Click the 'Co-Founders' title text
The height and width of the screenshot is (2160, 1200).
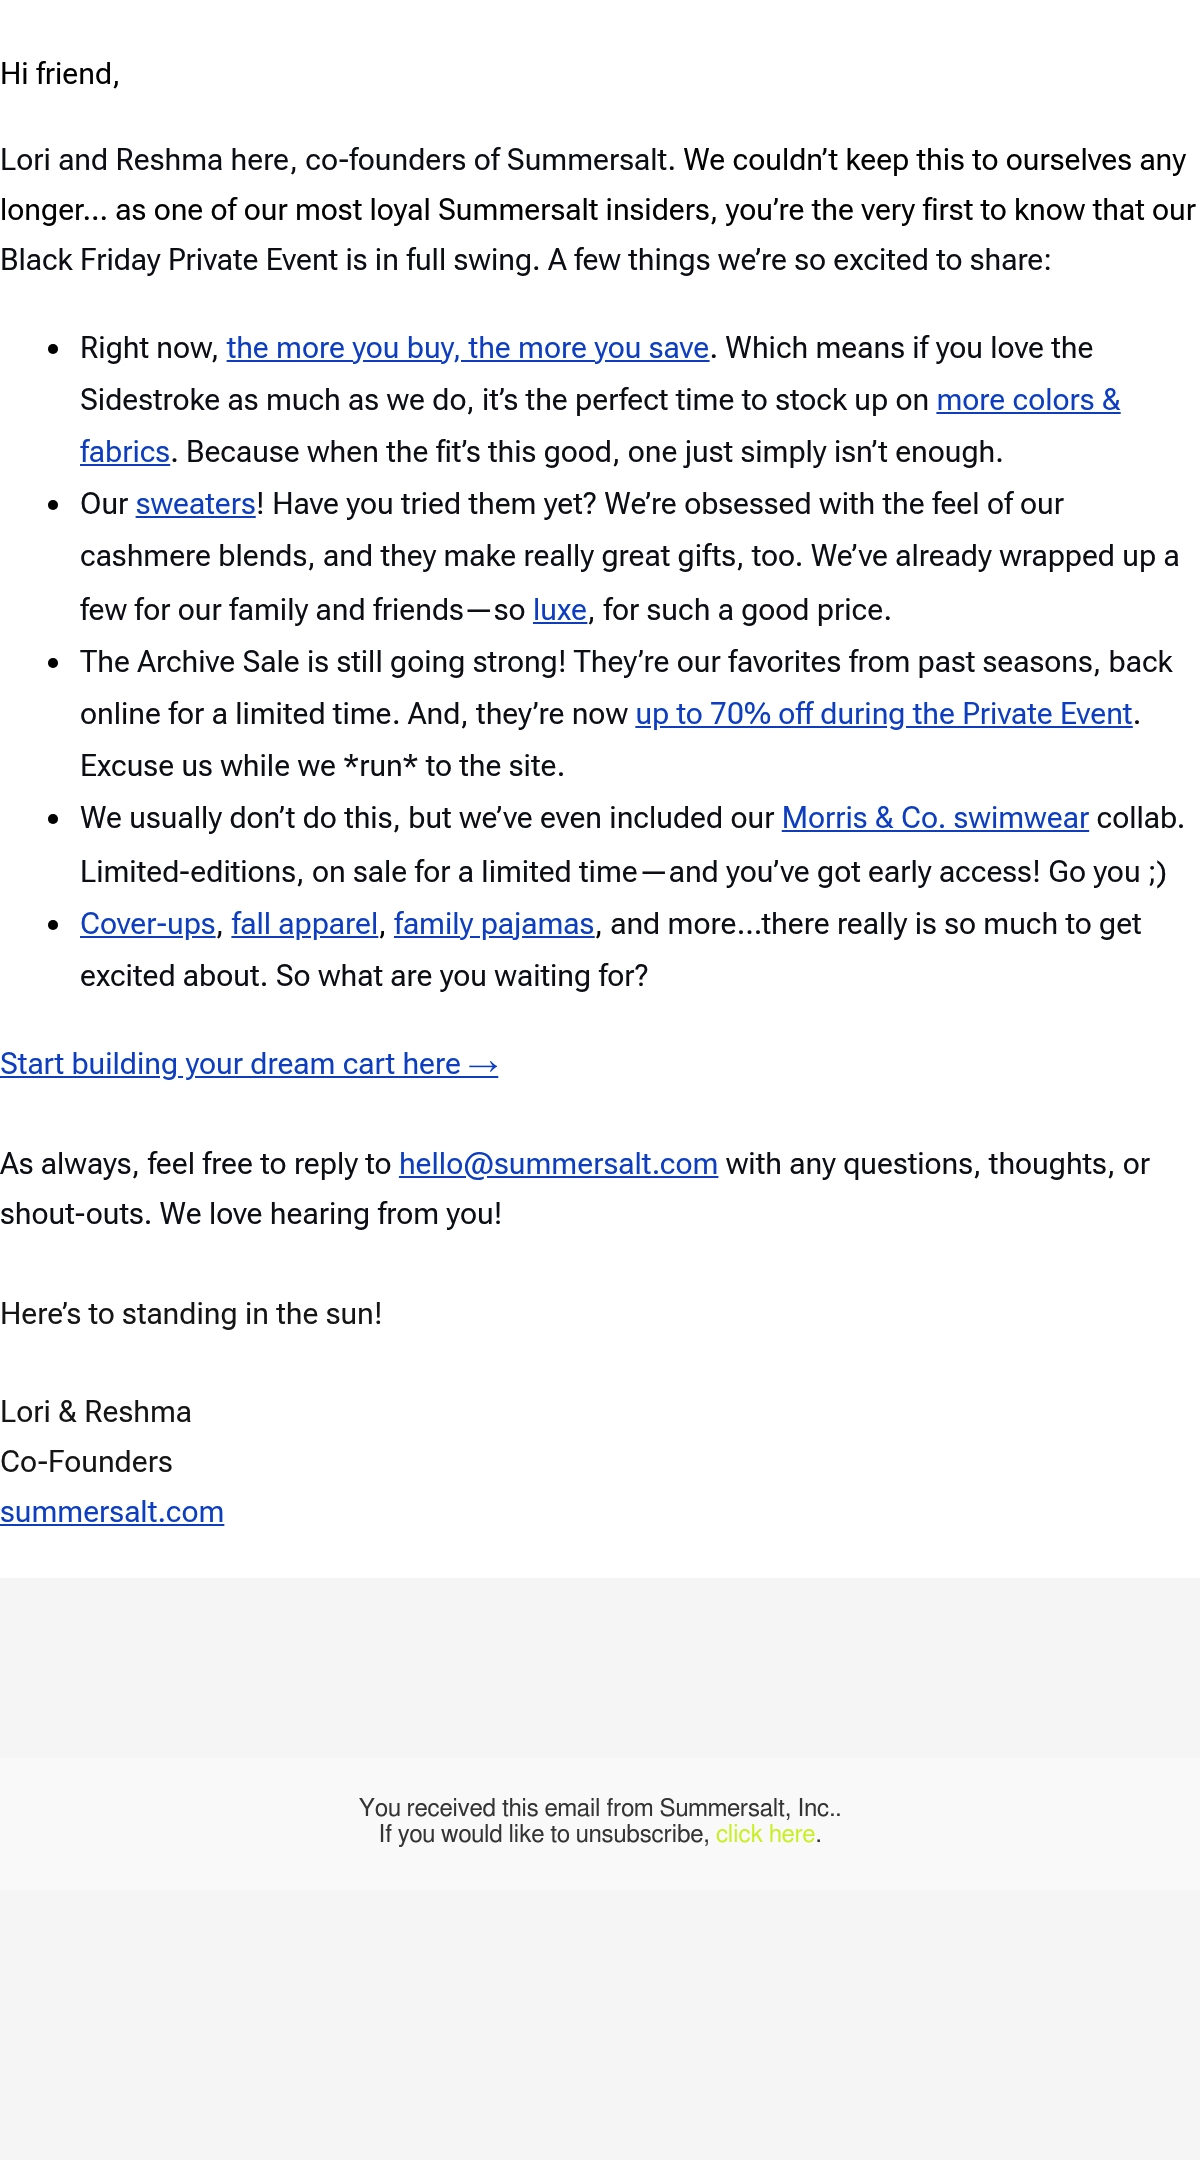coord(86,1462)
